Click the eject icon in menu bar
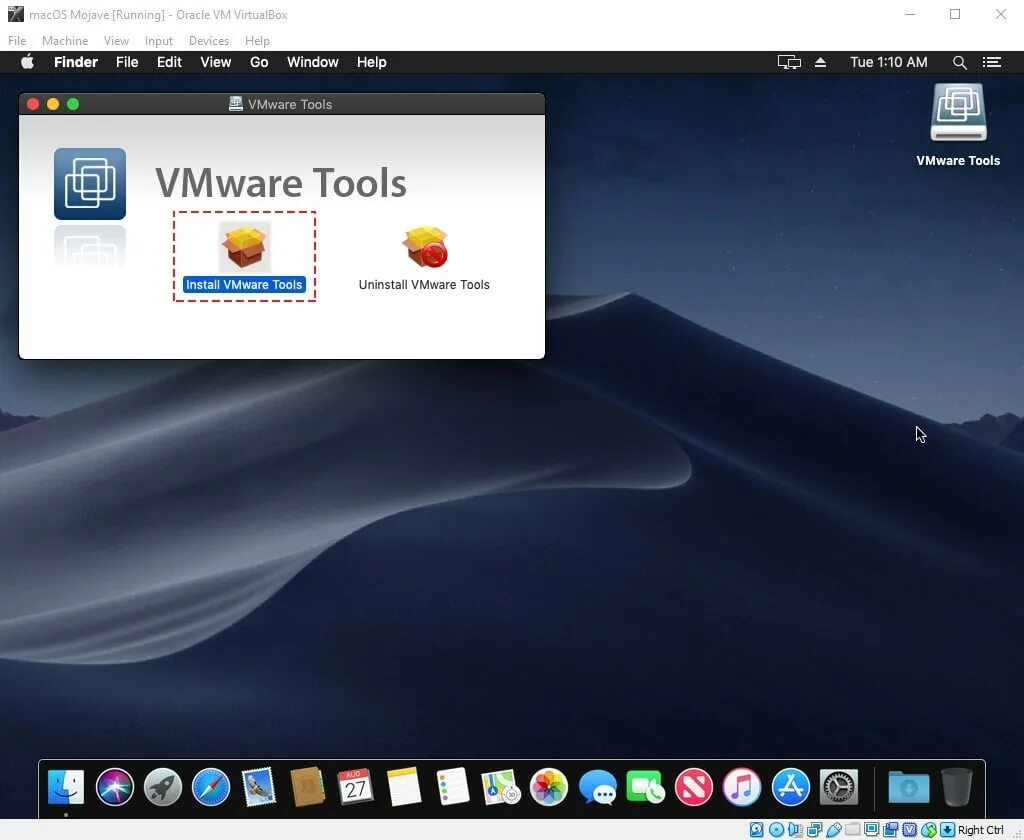 point(820,62)
